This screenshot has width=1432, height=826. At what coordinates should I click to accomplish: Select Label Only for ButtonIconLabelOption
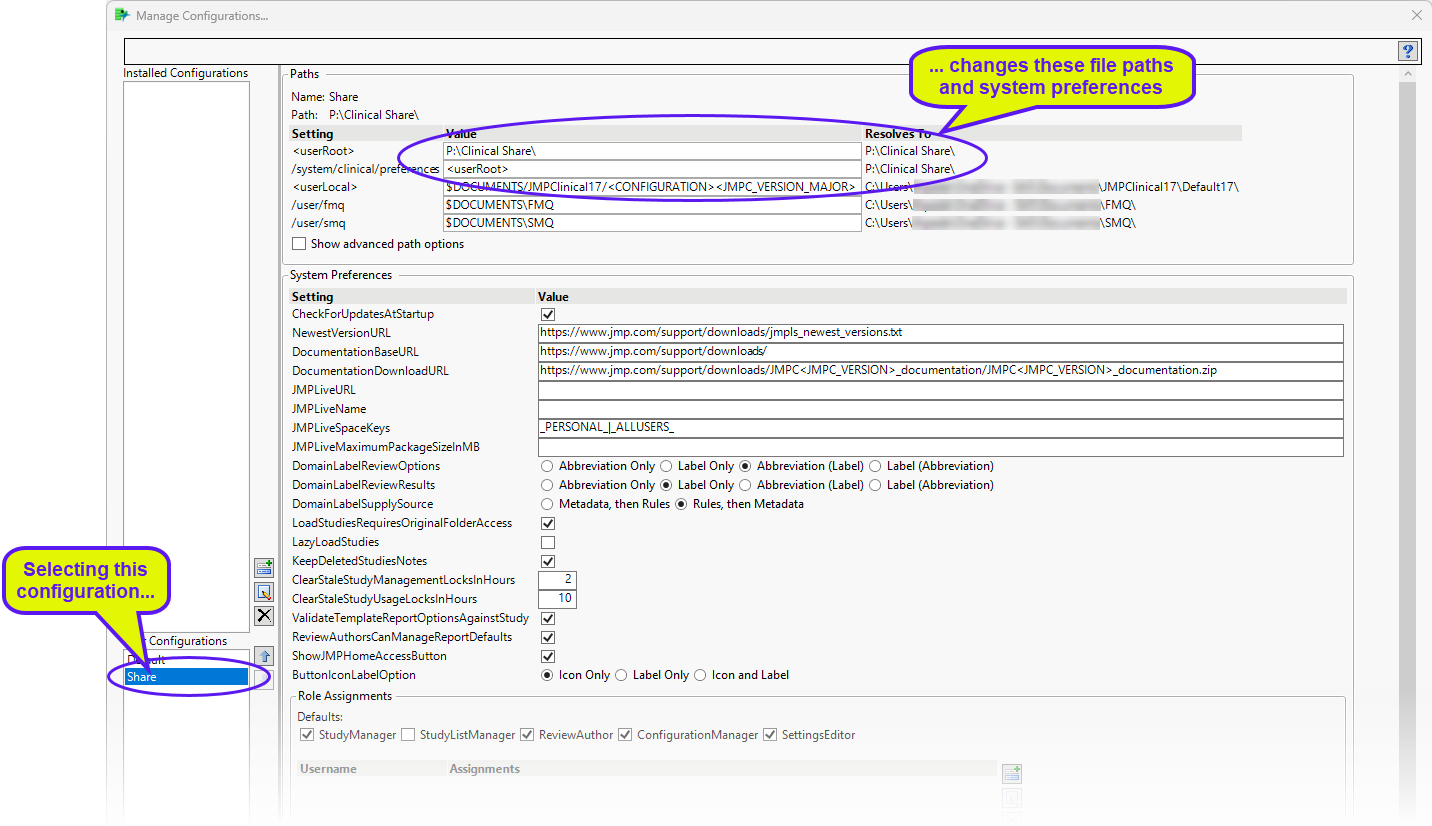pos(622,675)
